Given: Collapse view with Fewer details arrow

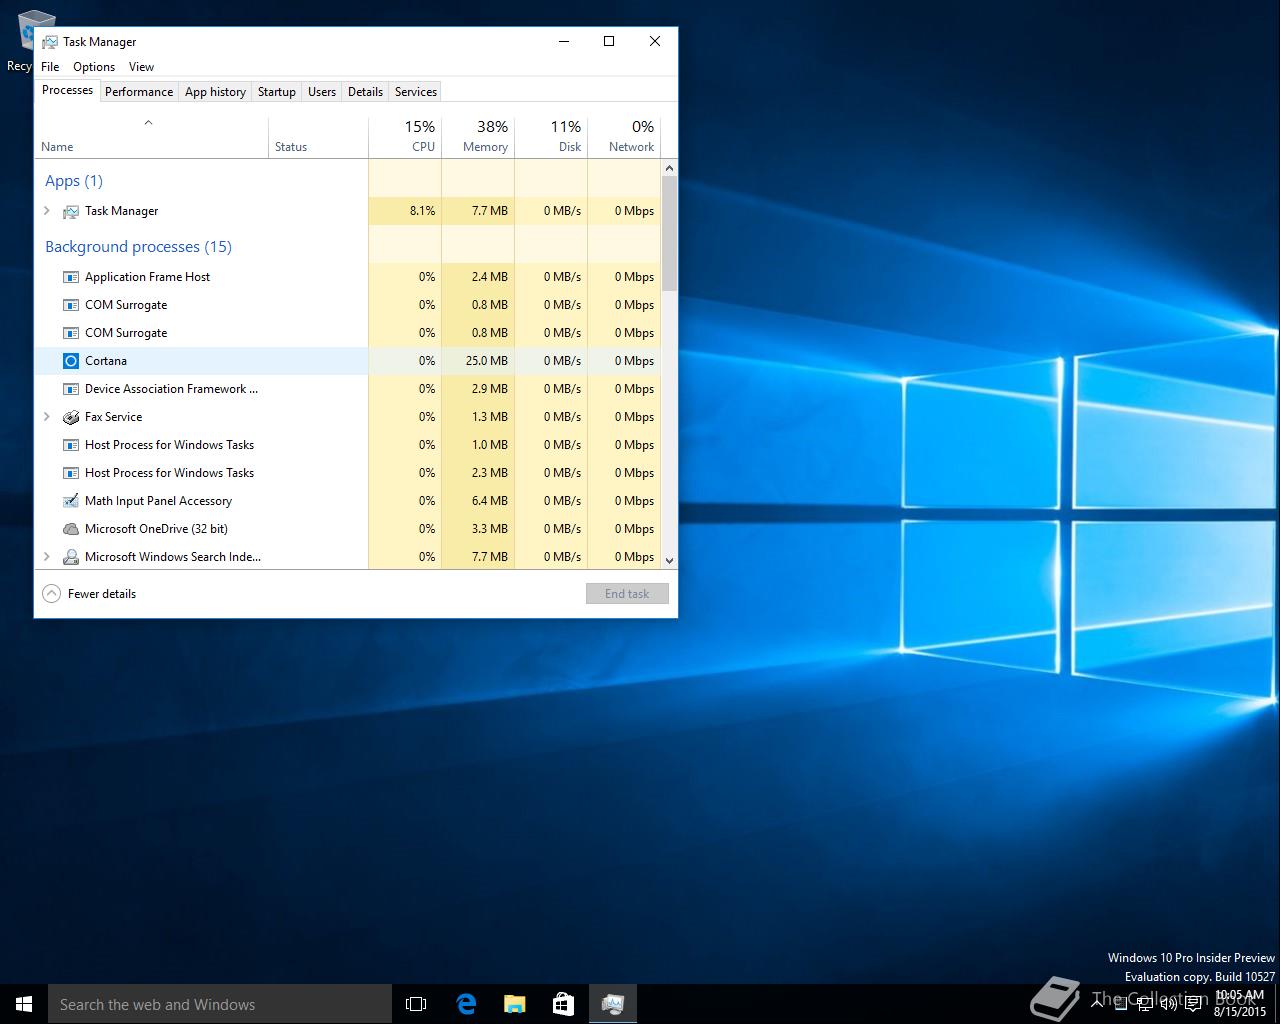Looking at the screenshot, I should pos(51,594).
